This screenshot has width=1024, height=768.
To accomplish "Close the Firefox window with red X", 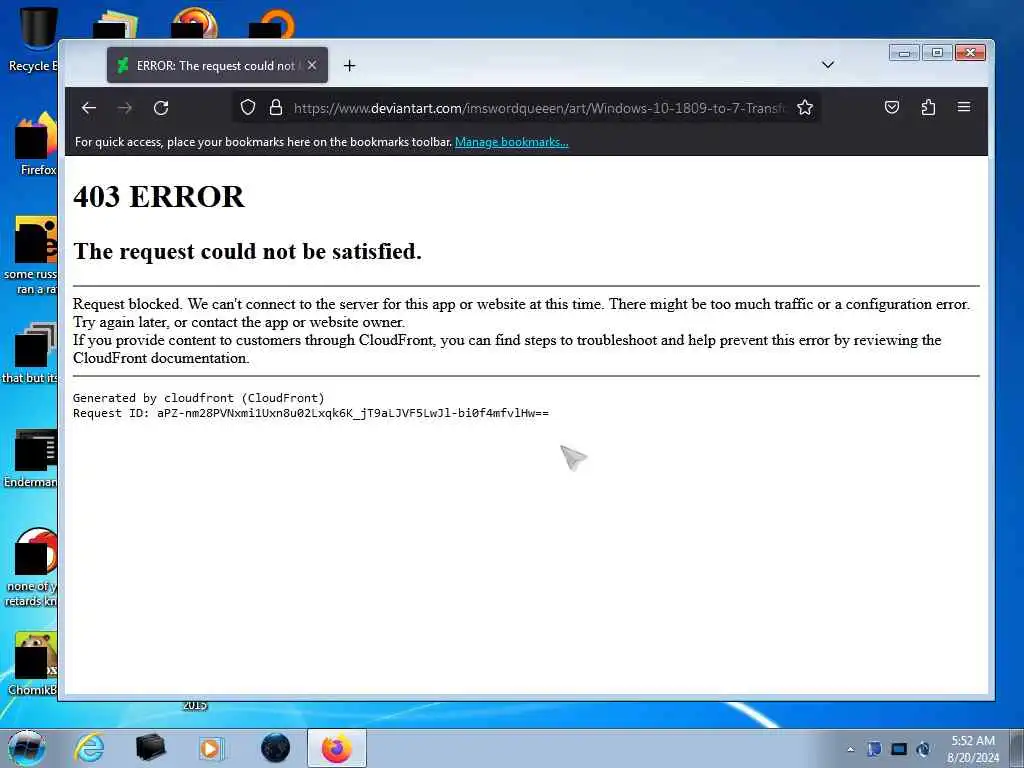I will coord(970,53).
